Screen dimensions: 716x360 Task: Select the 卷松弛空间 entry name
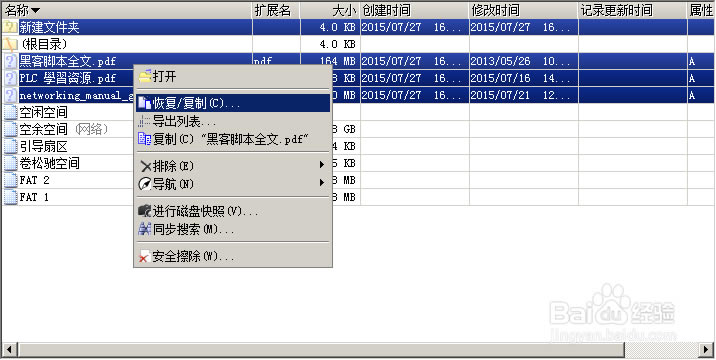[49, 163]
